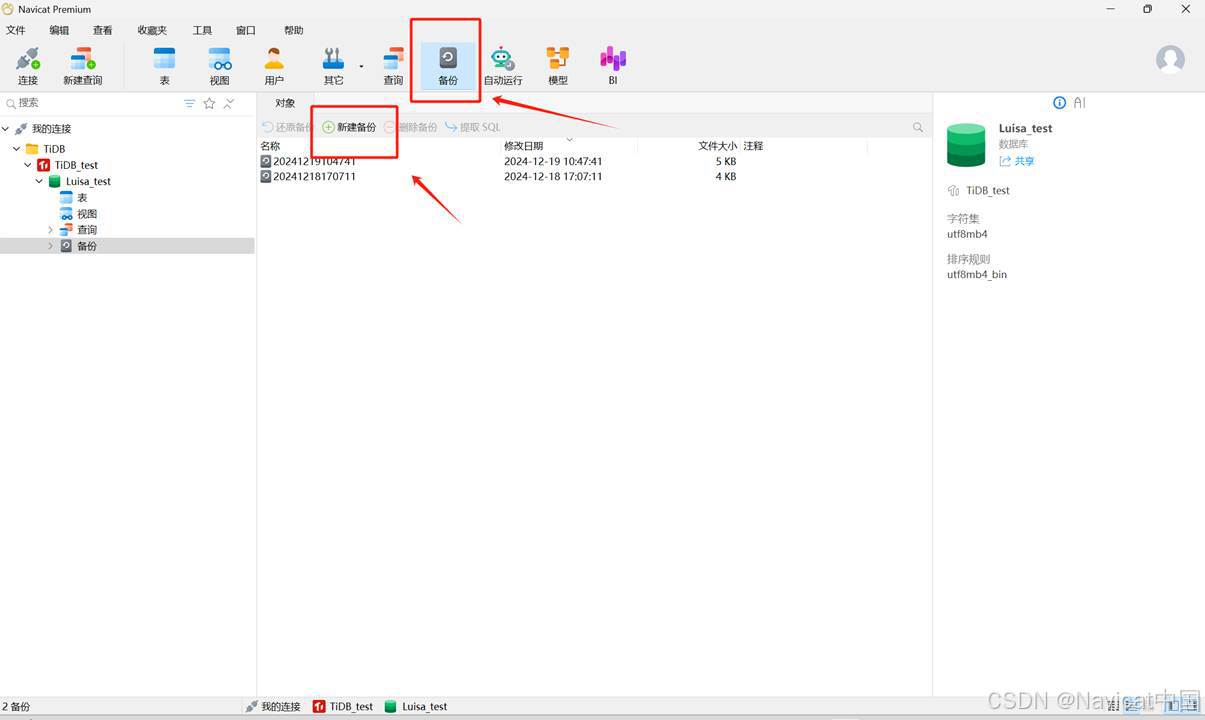Viewport: 1205px width, 720px height.
Task: Open the 其它 dropdown arrow
Action: coord(362,67)
